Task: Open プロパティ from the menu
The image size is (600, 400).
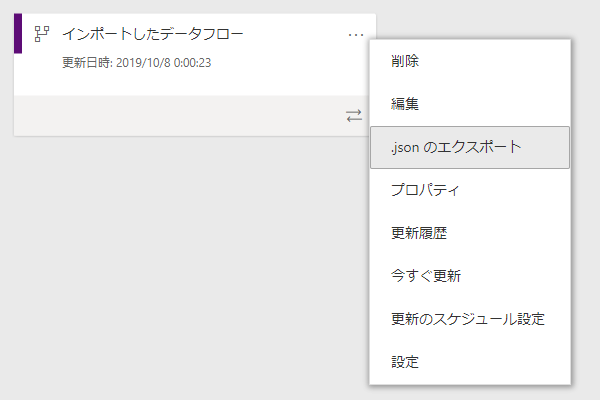Action: 470,190
